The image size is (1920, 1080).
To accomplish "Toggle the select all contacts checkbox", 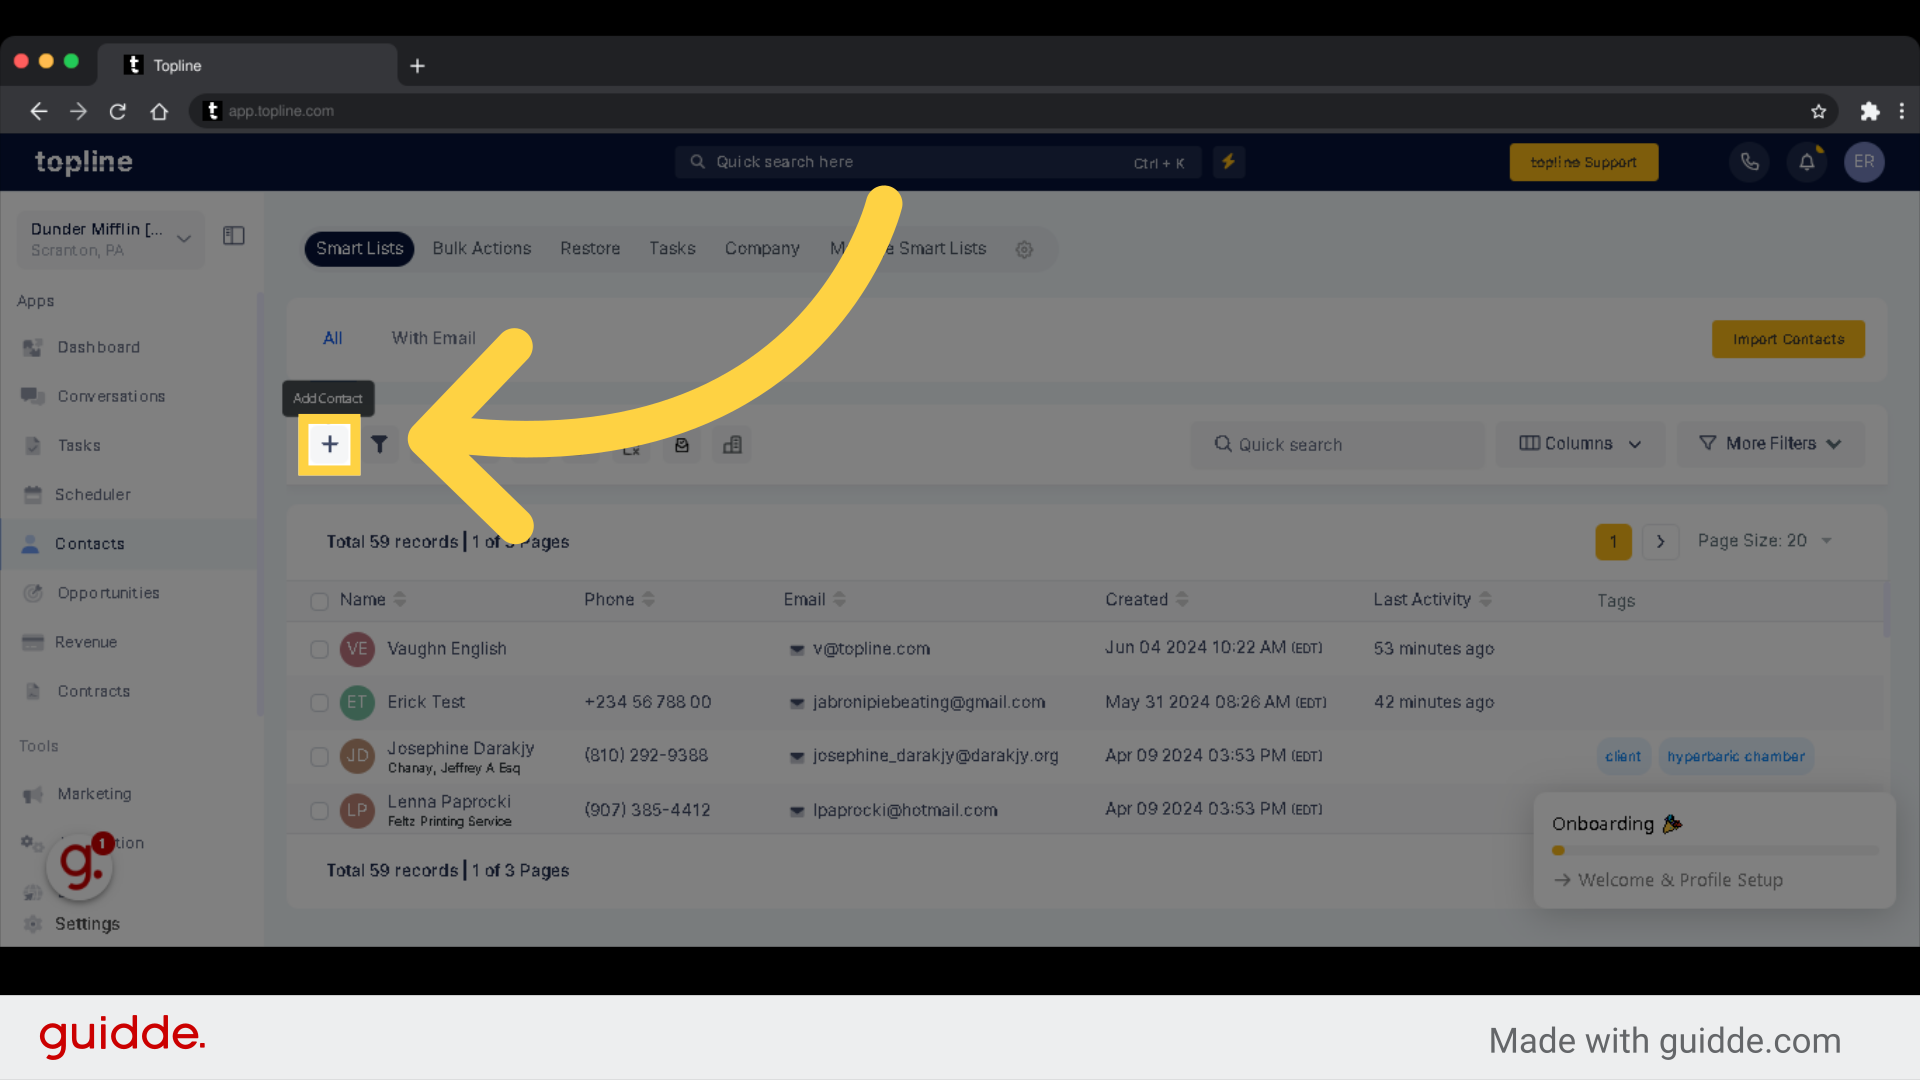I will (319, 601).
